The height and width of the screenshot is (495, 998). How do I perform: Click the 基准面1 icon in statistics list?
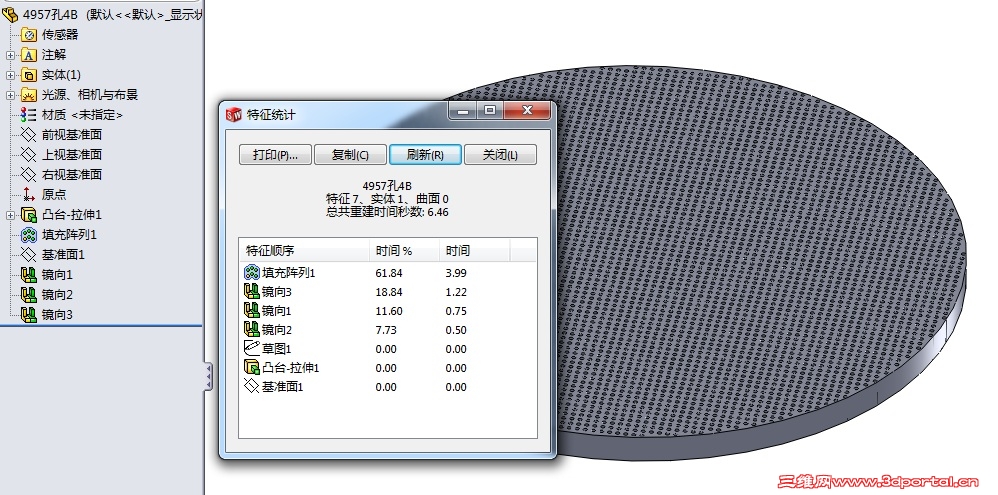pos(252,386)
